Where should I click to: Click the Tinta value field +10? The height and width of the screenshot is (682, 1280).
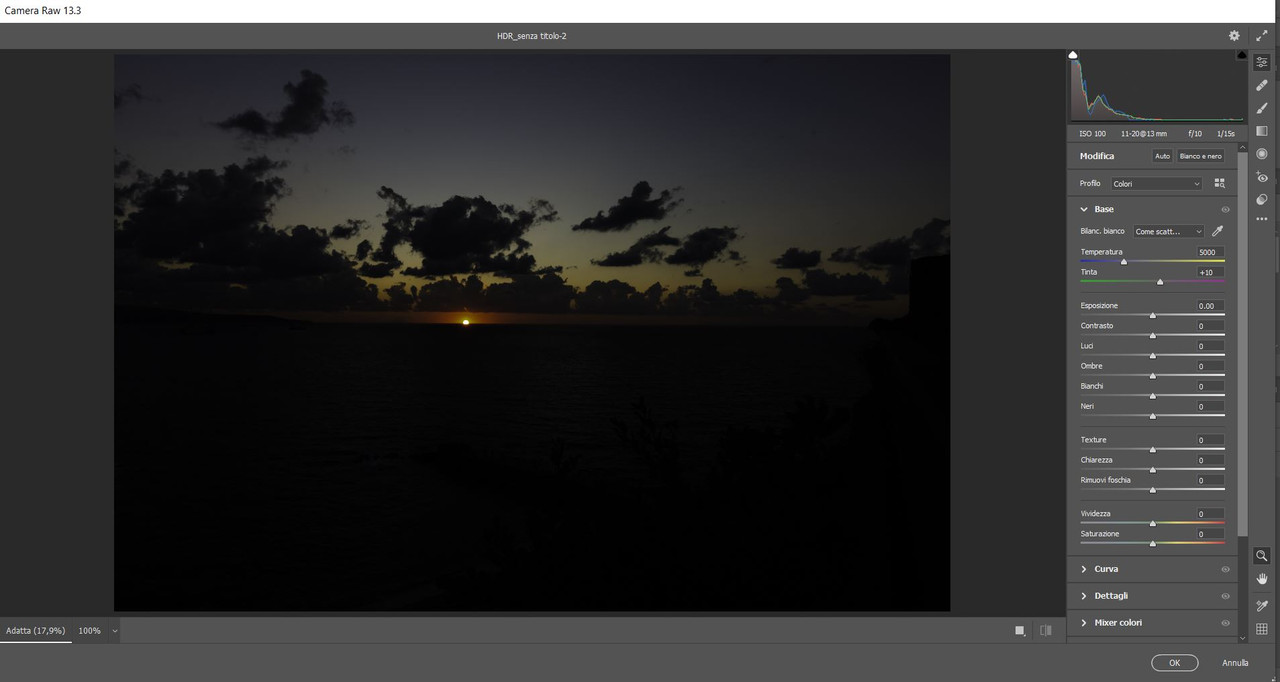(x=1208, y=272)
